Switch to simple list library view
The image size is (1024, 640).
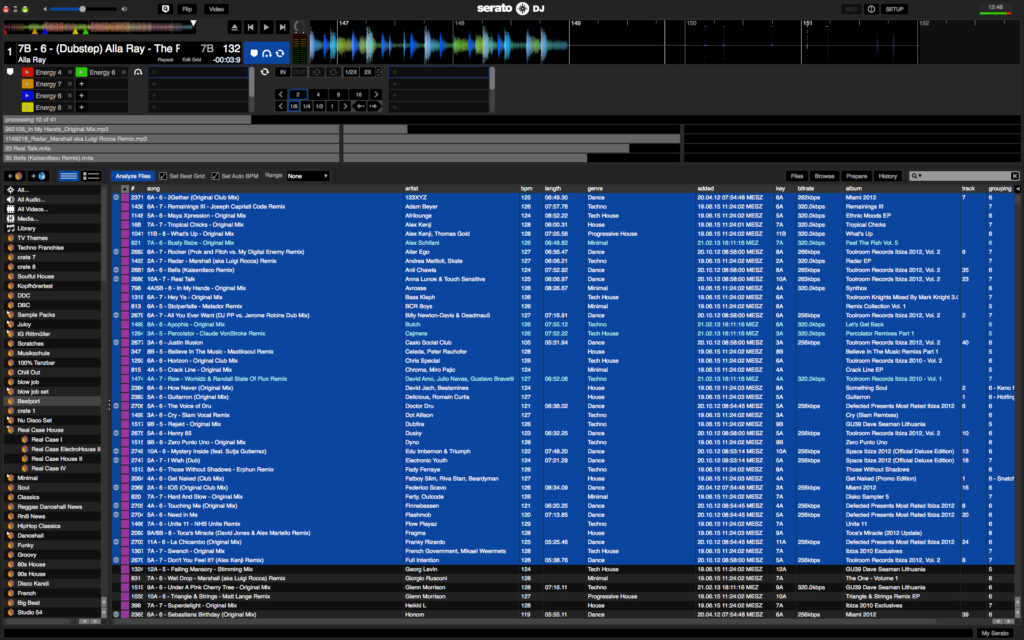[x=69, y=176]
